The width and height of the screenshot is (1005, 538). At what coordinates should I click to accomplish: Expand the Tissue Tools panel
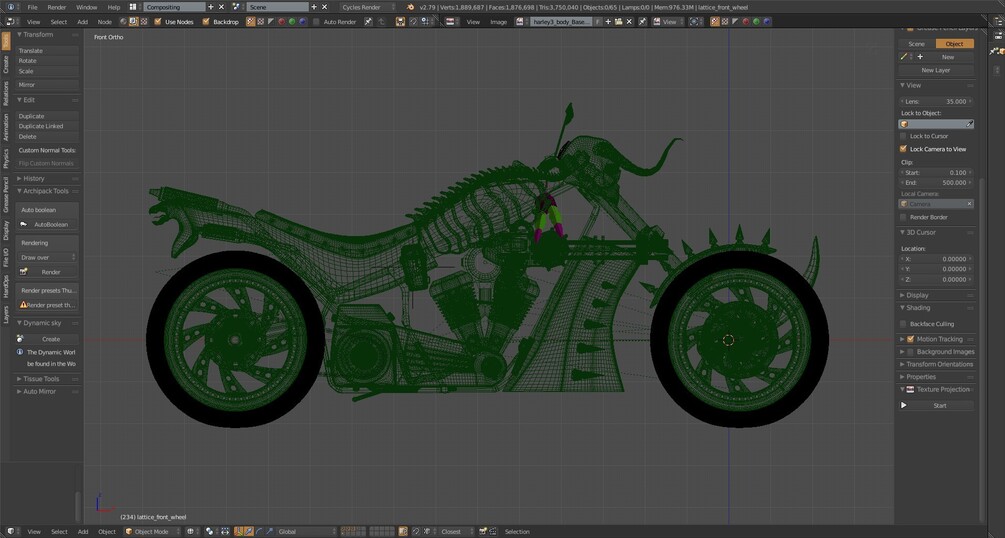tap(40, 379)
